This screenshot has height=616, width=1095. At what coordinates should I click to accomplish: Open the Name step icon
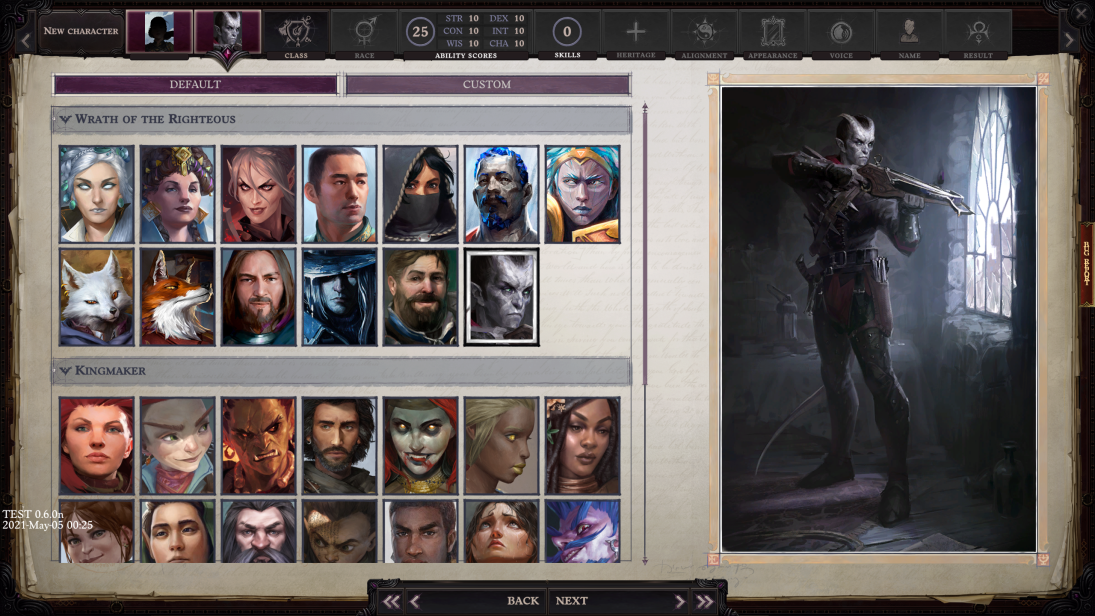pyautogui.click(x=909, y=34)
